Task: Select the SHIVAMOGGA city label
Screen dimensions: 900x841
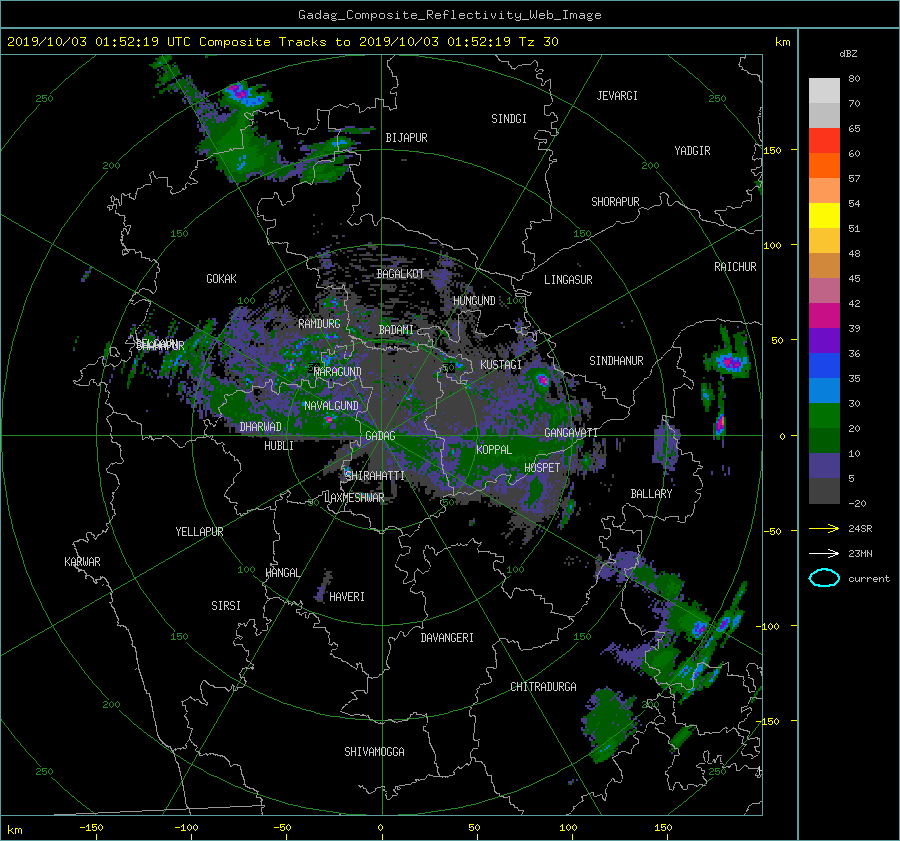Action: tap(374, 752)
